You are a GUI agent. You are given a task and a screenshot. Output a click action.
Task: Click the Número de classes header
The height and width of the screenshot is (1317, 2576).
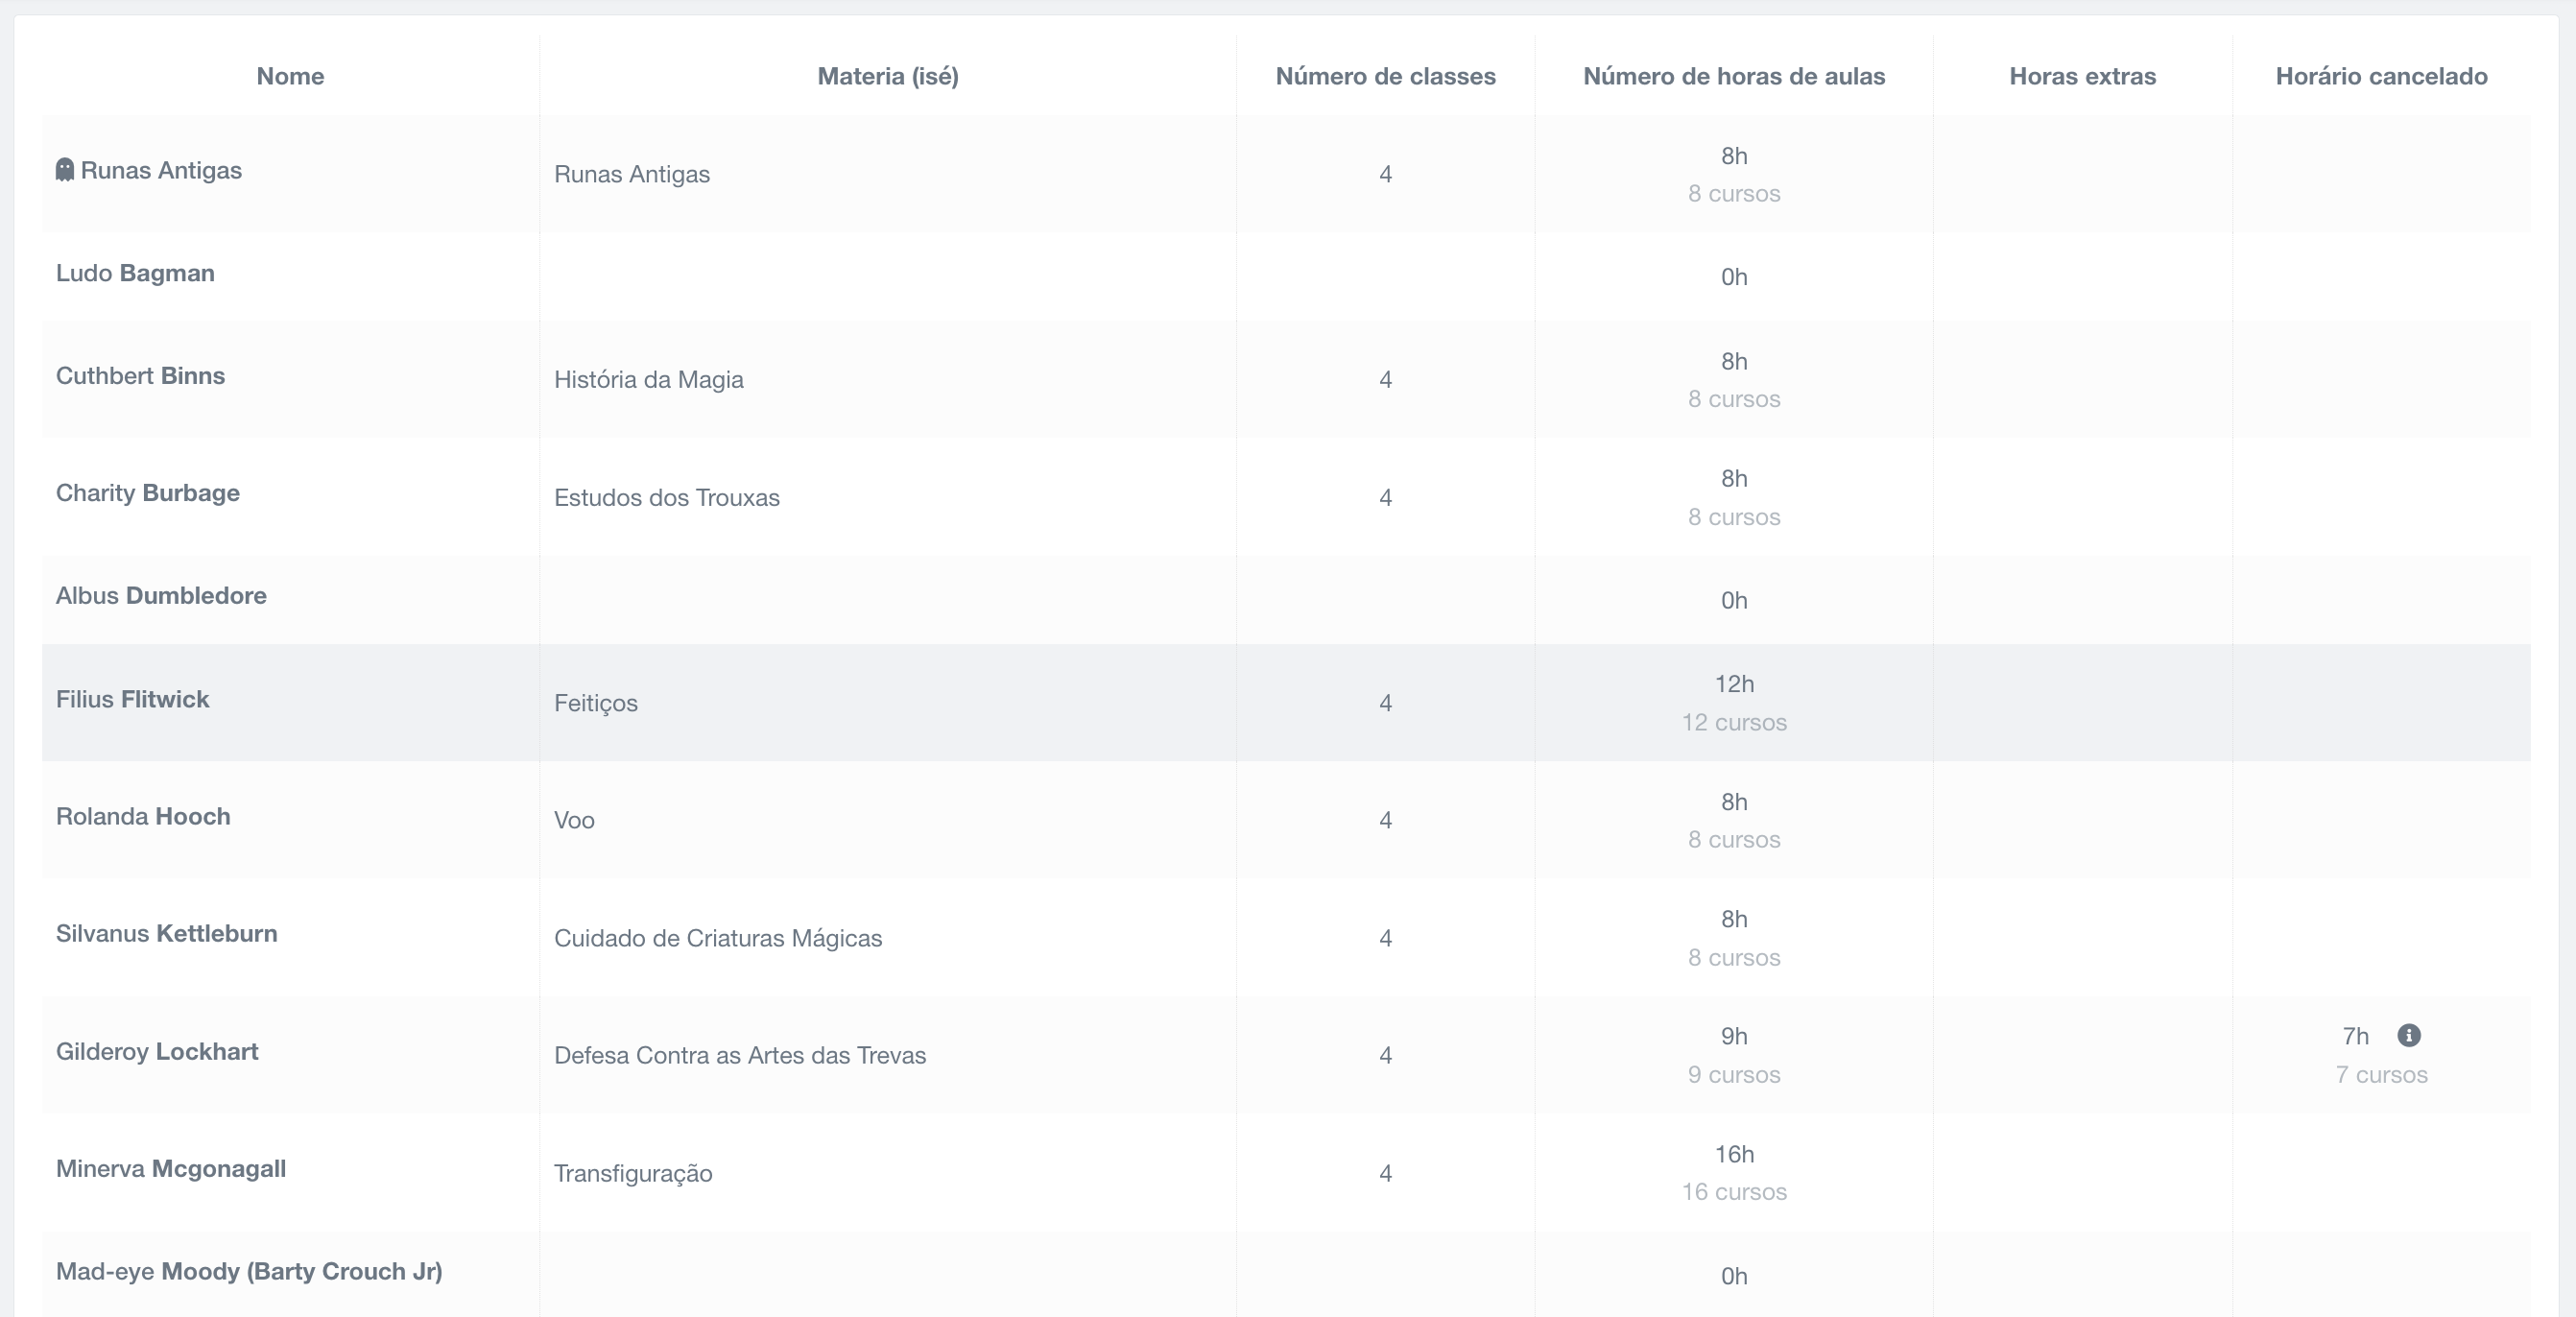(x=1385, y=76)
